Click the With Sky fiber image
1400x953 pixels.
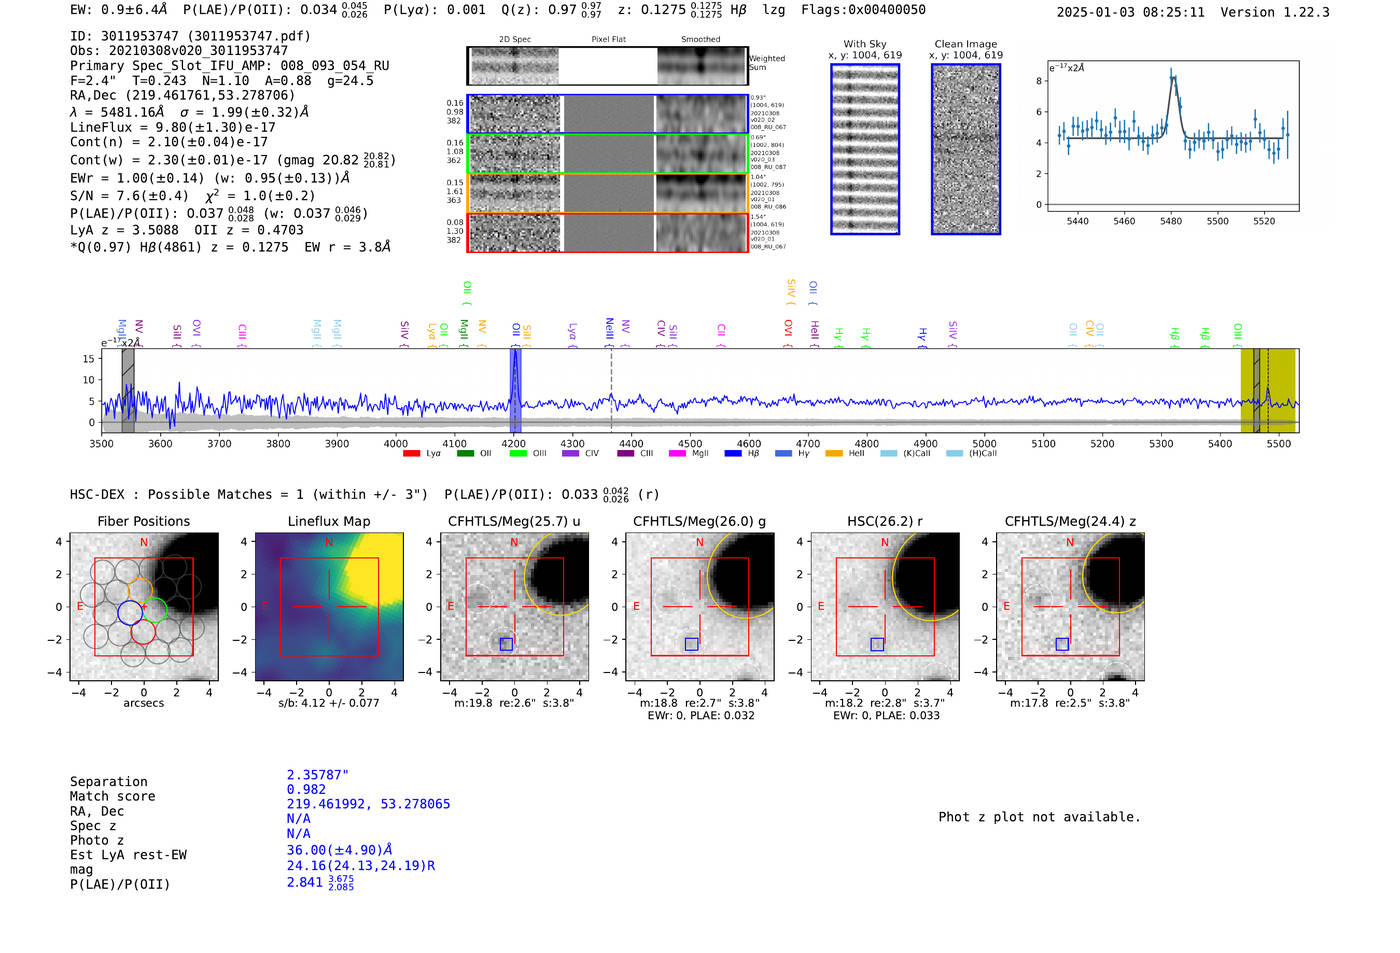[x=865, y=149]
